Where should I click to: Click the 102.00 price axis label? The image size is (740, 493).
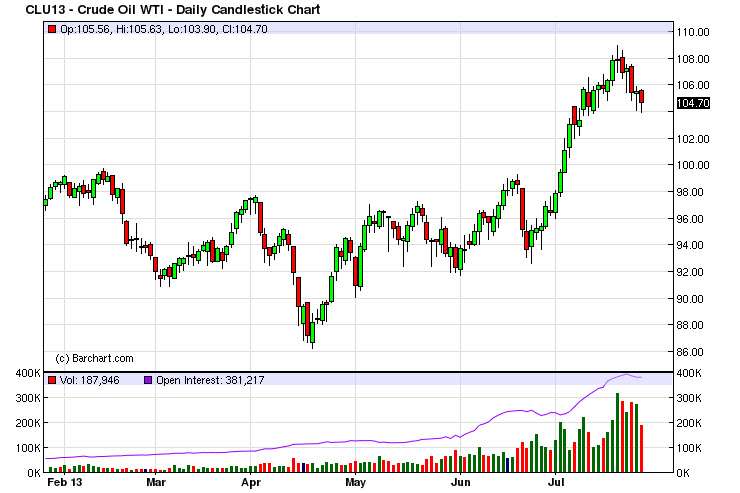(x=693, y=139)
